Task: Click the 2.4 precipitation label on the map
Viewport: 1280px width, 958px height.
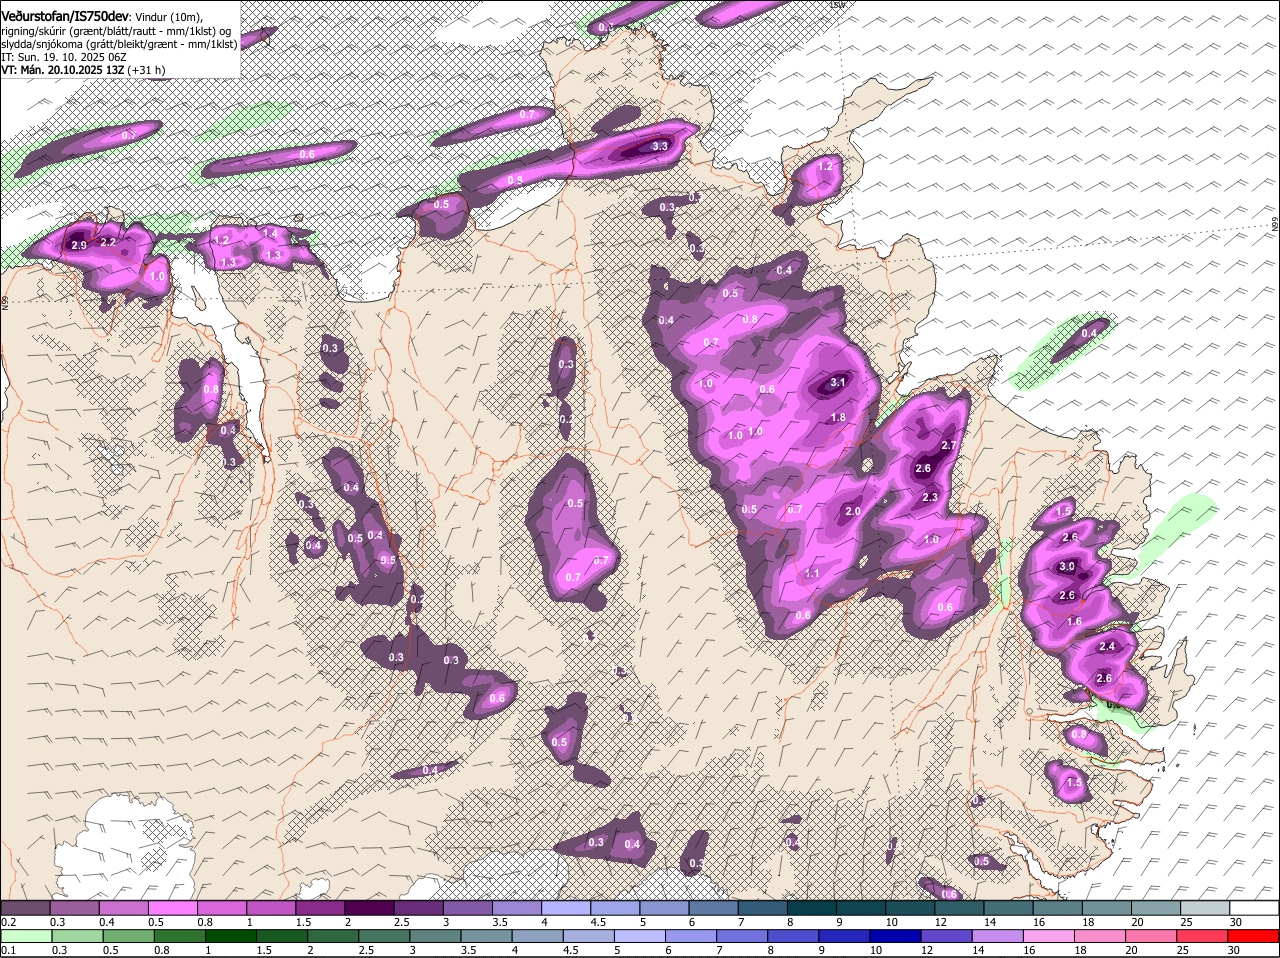Action: click(1107, 647)
